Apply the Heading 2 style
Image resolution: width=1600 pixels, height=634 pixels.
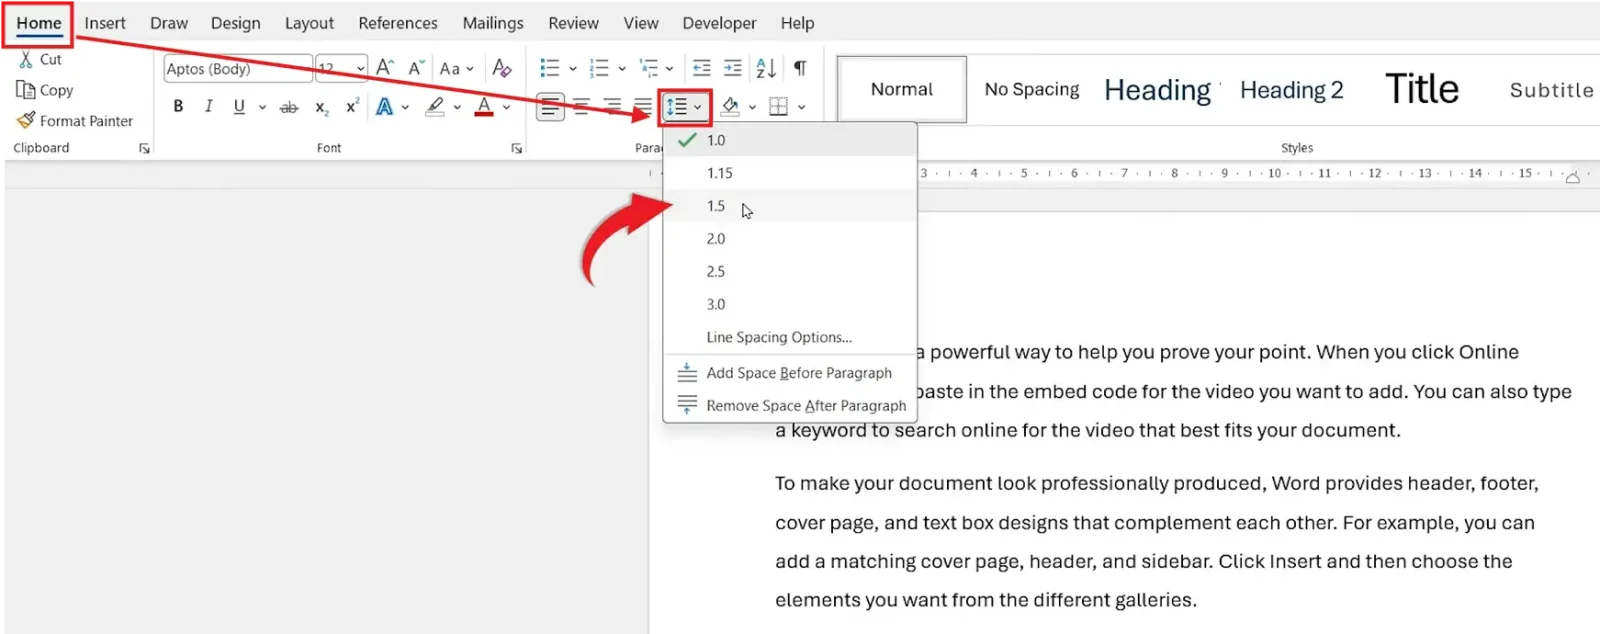(1291, 90)
